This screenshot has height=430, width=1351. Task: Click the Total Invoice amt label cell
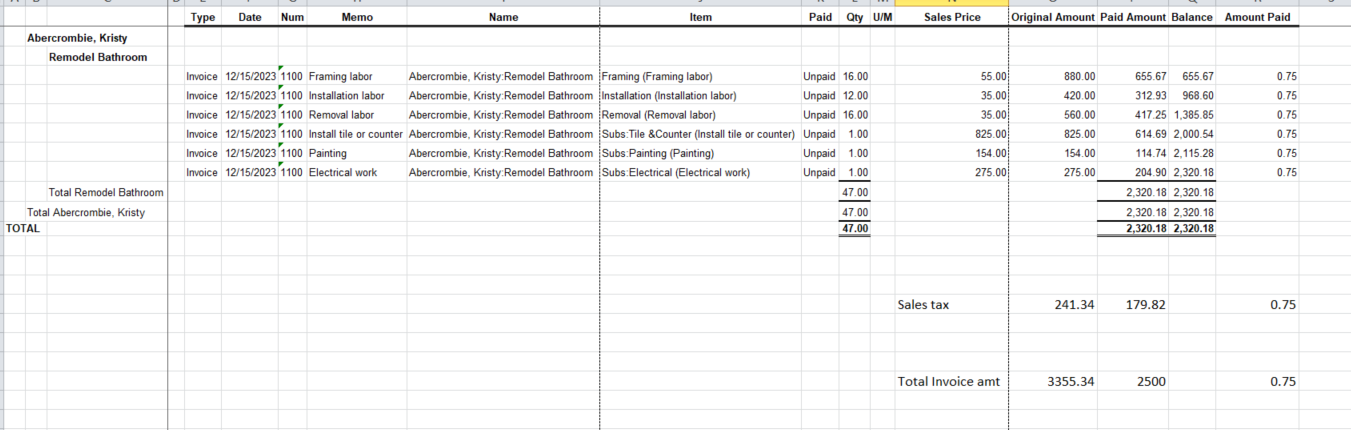949,381
